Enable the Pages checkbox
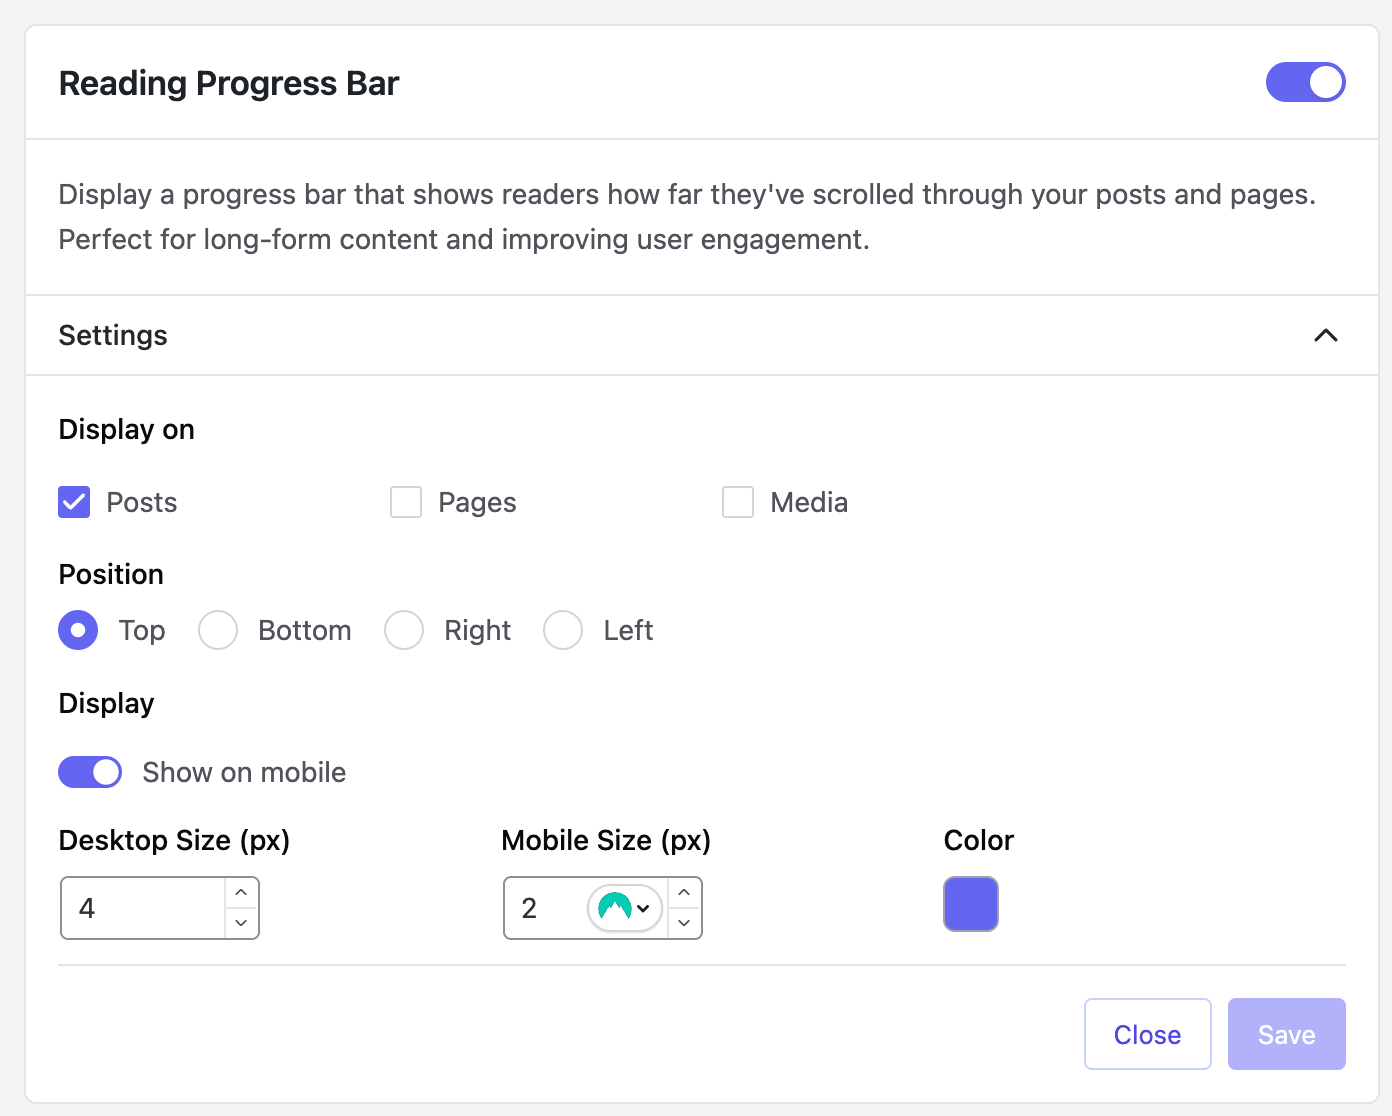This screenshot has width=1392, height=1116. click(x=406, y=502)
